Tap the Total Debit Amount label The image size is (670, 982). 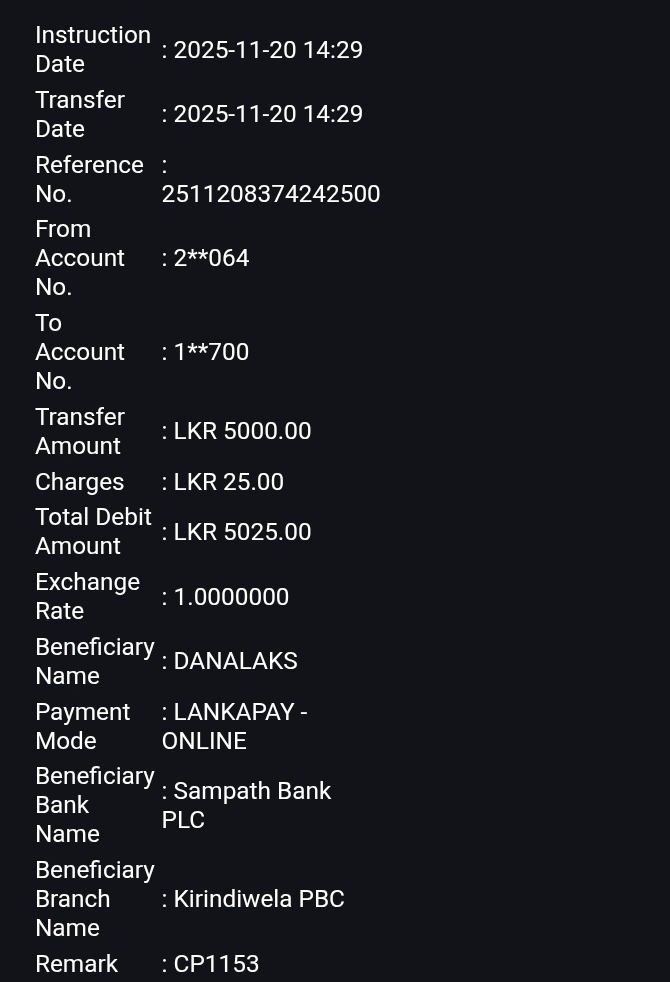(x=93, y=531)
